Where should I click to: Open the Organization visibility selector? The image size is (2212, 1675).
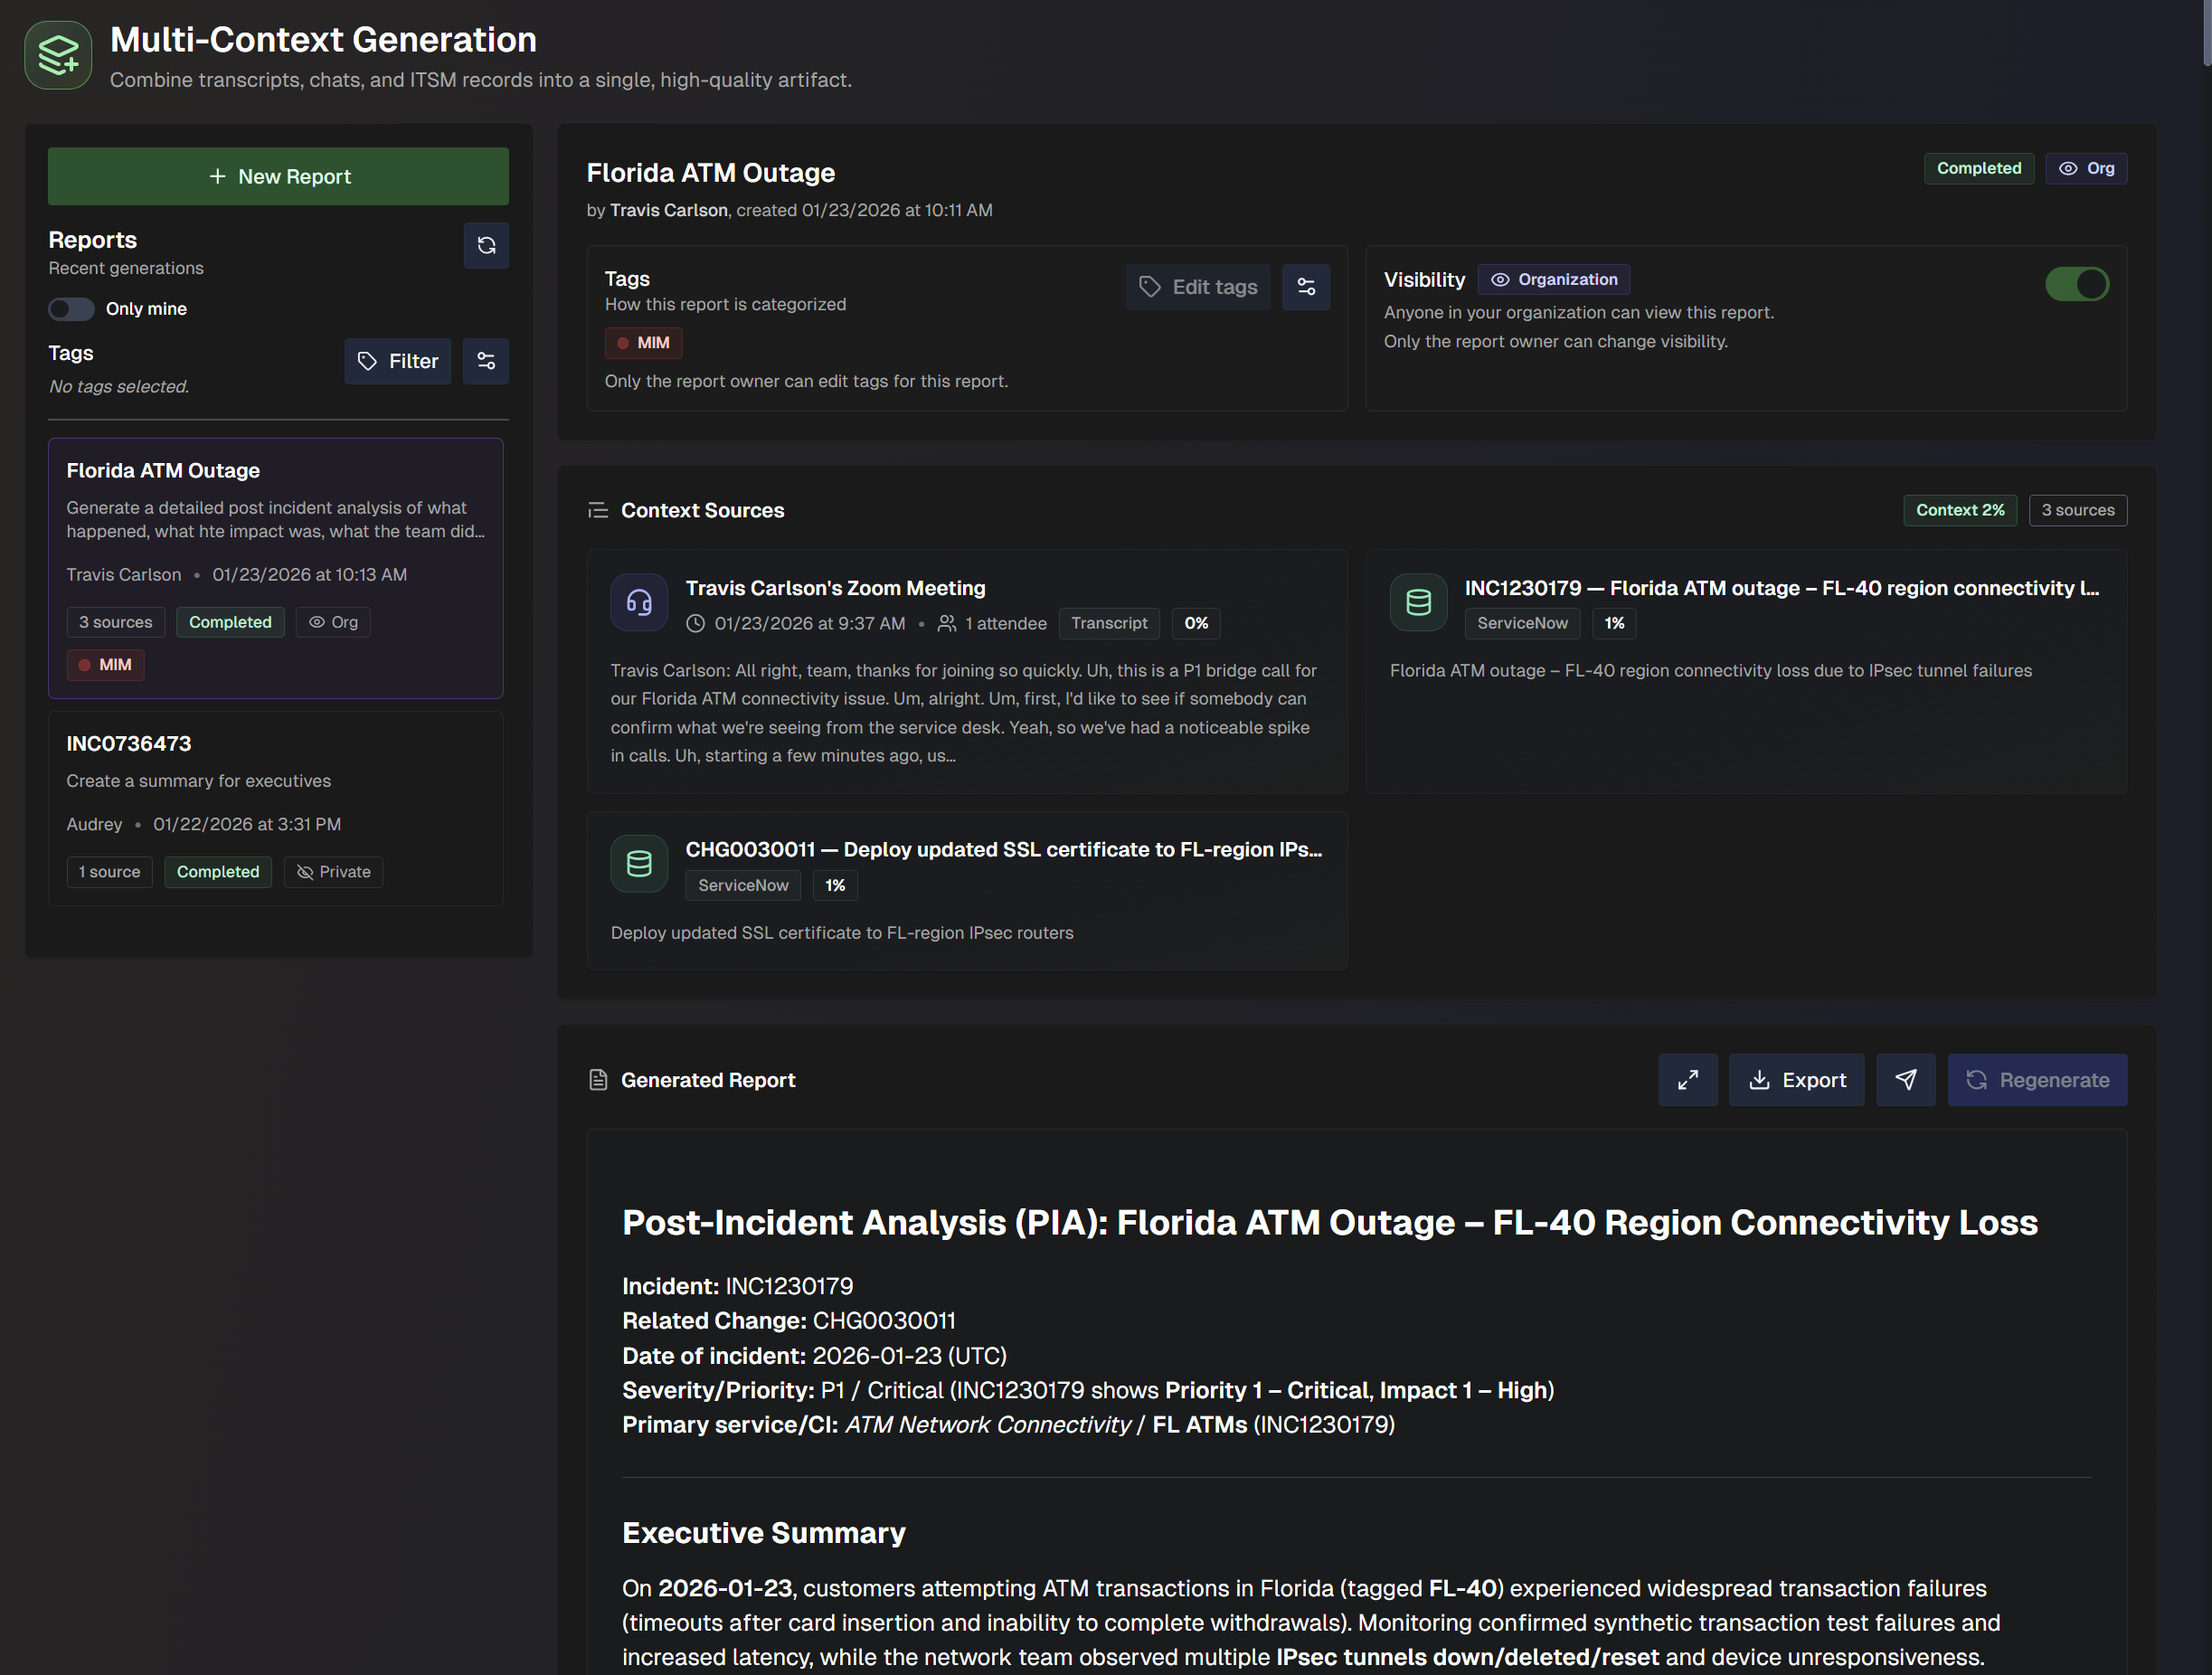point(1552,279)
